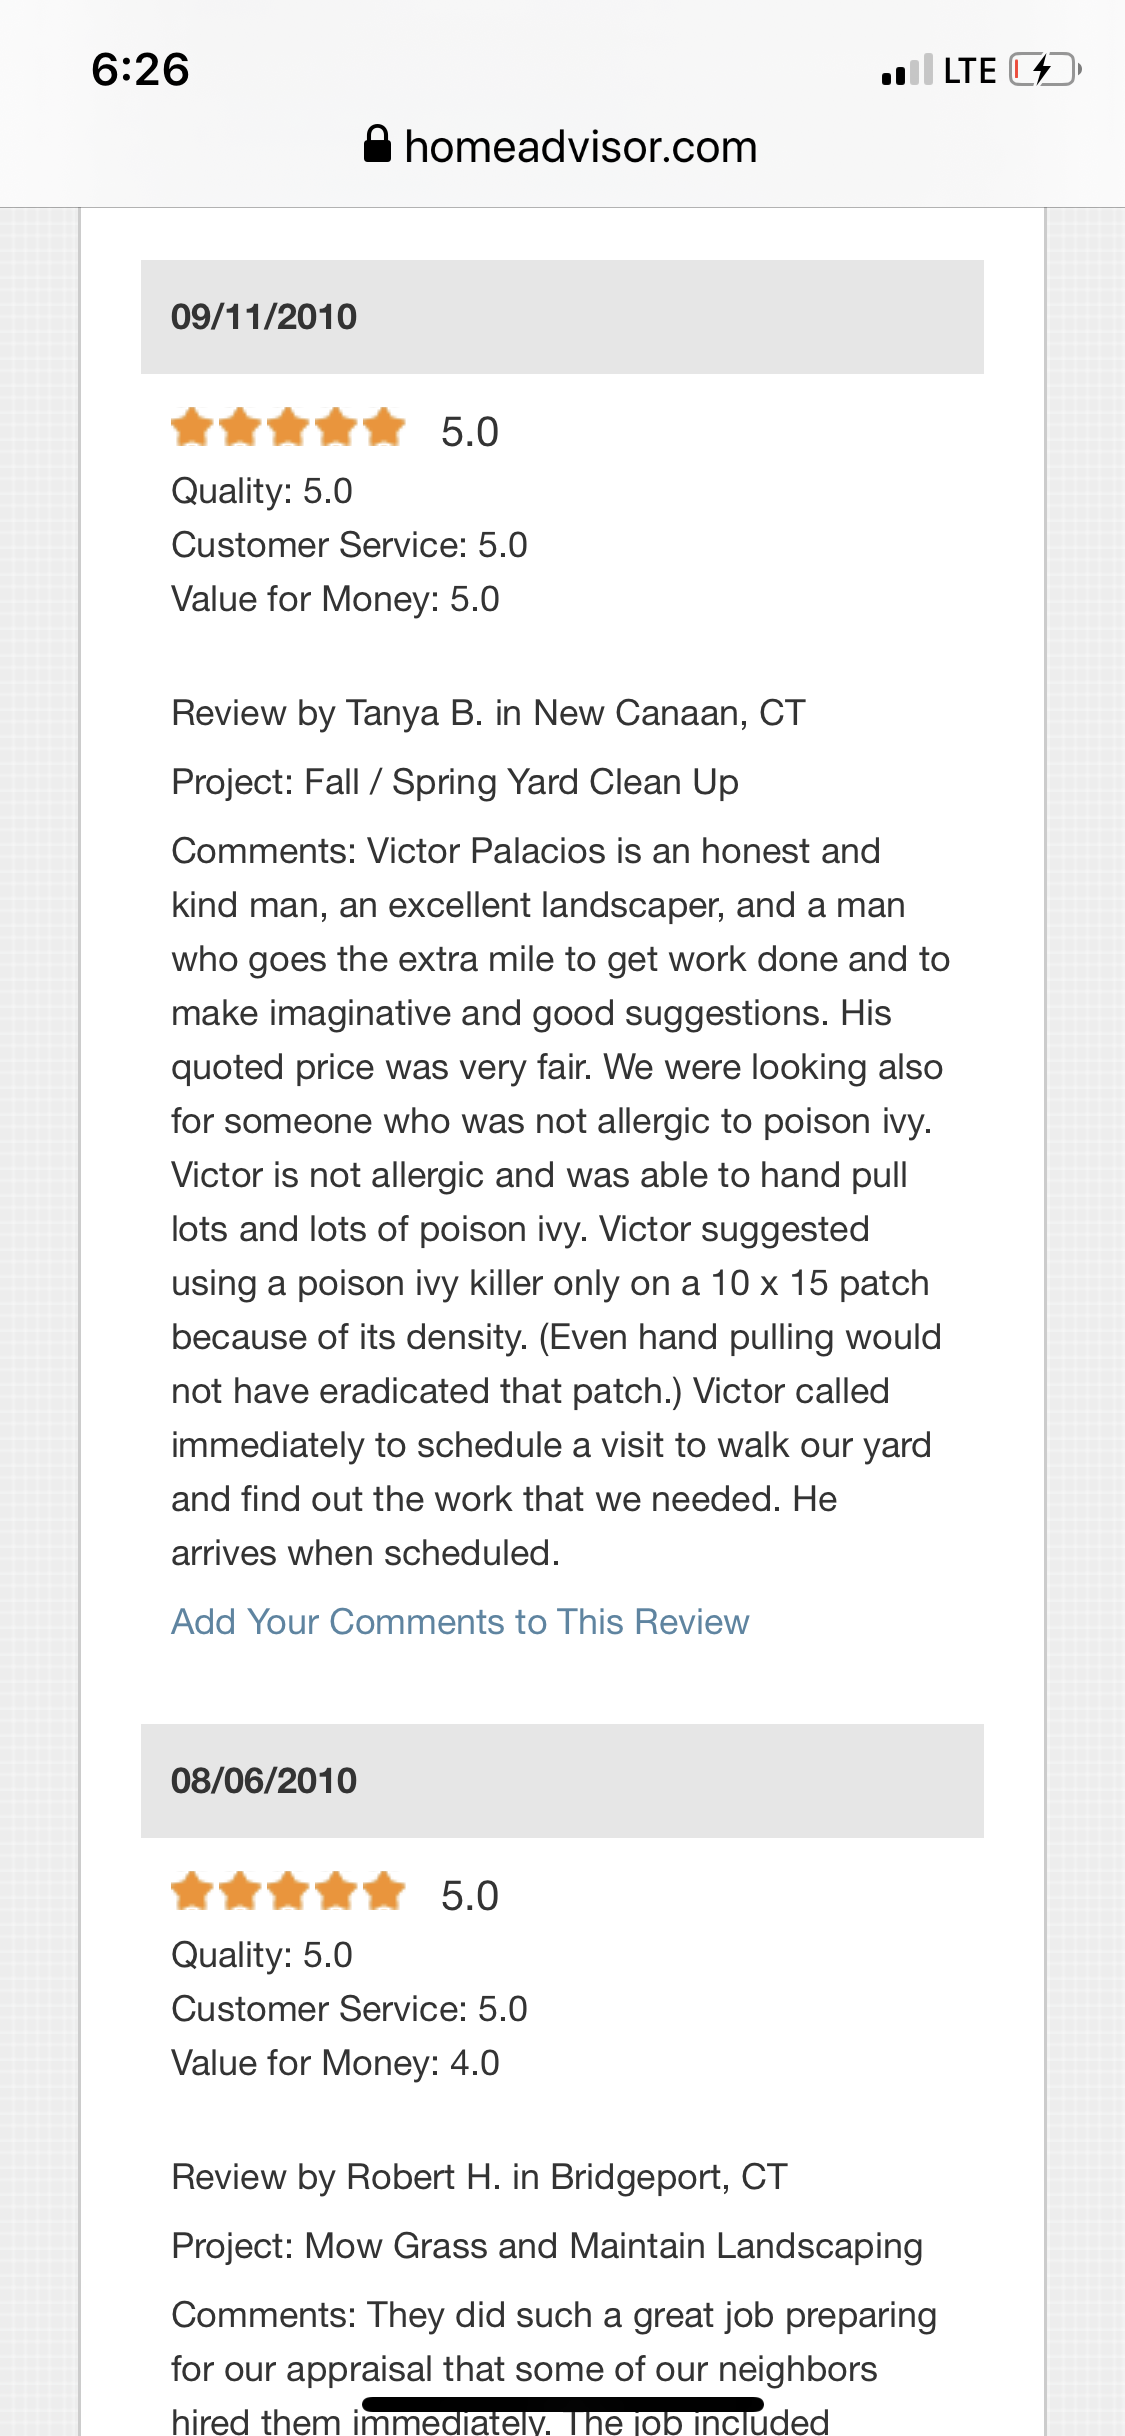Tap the homeadvisor.com address bar
This screenshot has width=1125, height=2436.
(x=562, y=146)
